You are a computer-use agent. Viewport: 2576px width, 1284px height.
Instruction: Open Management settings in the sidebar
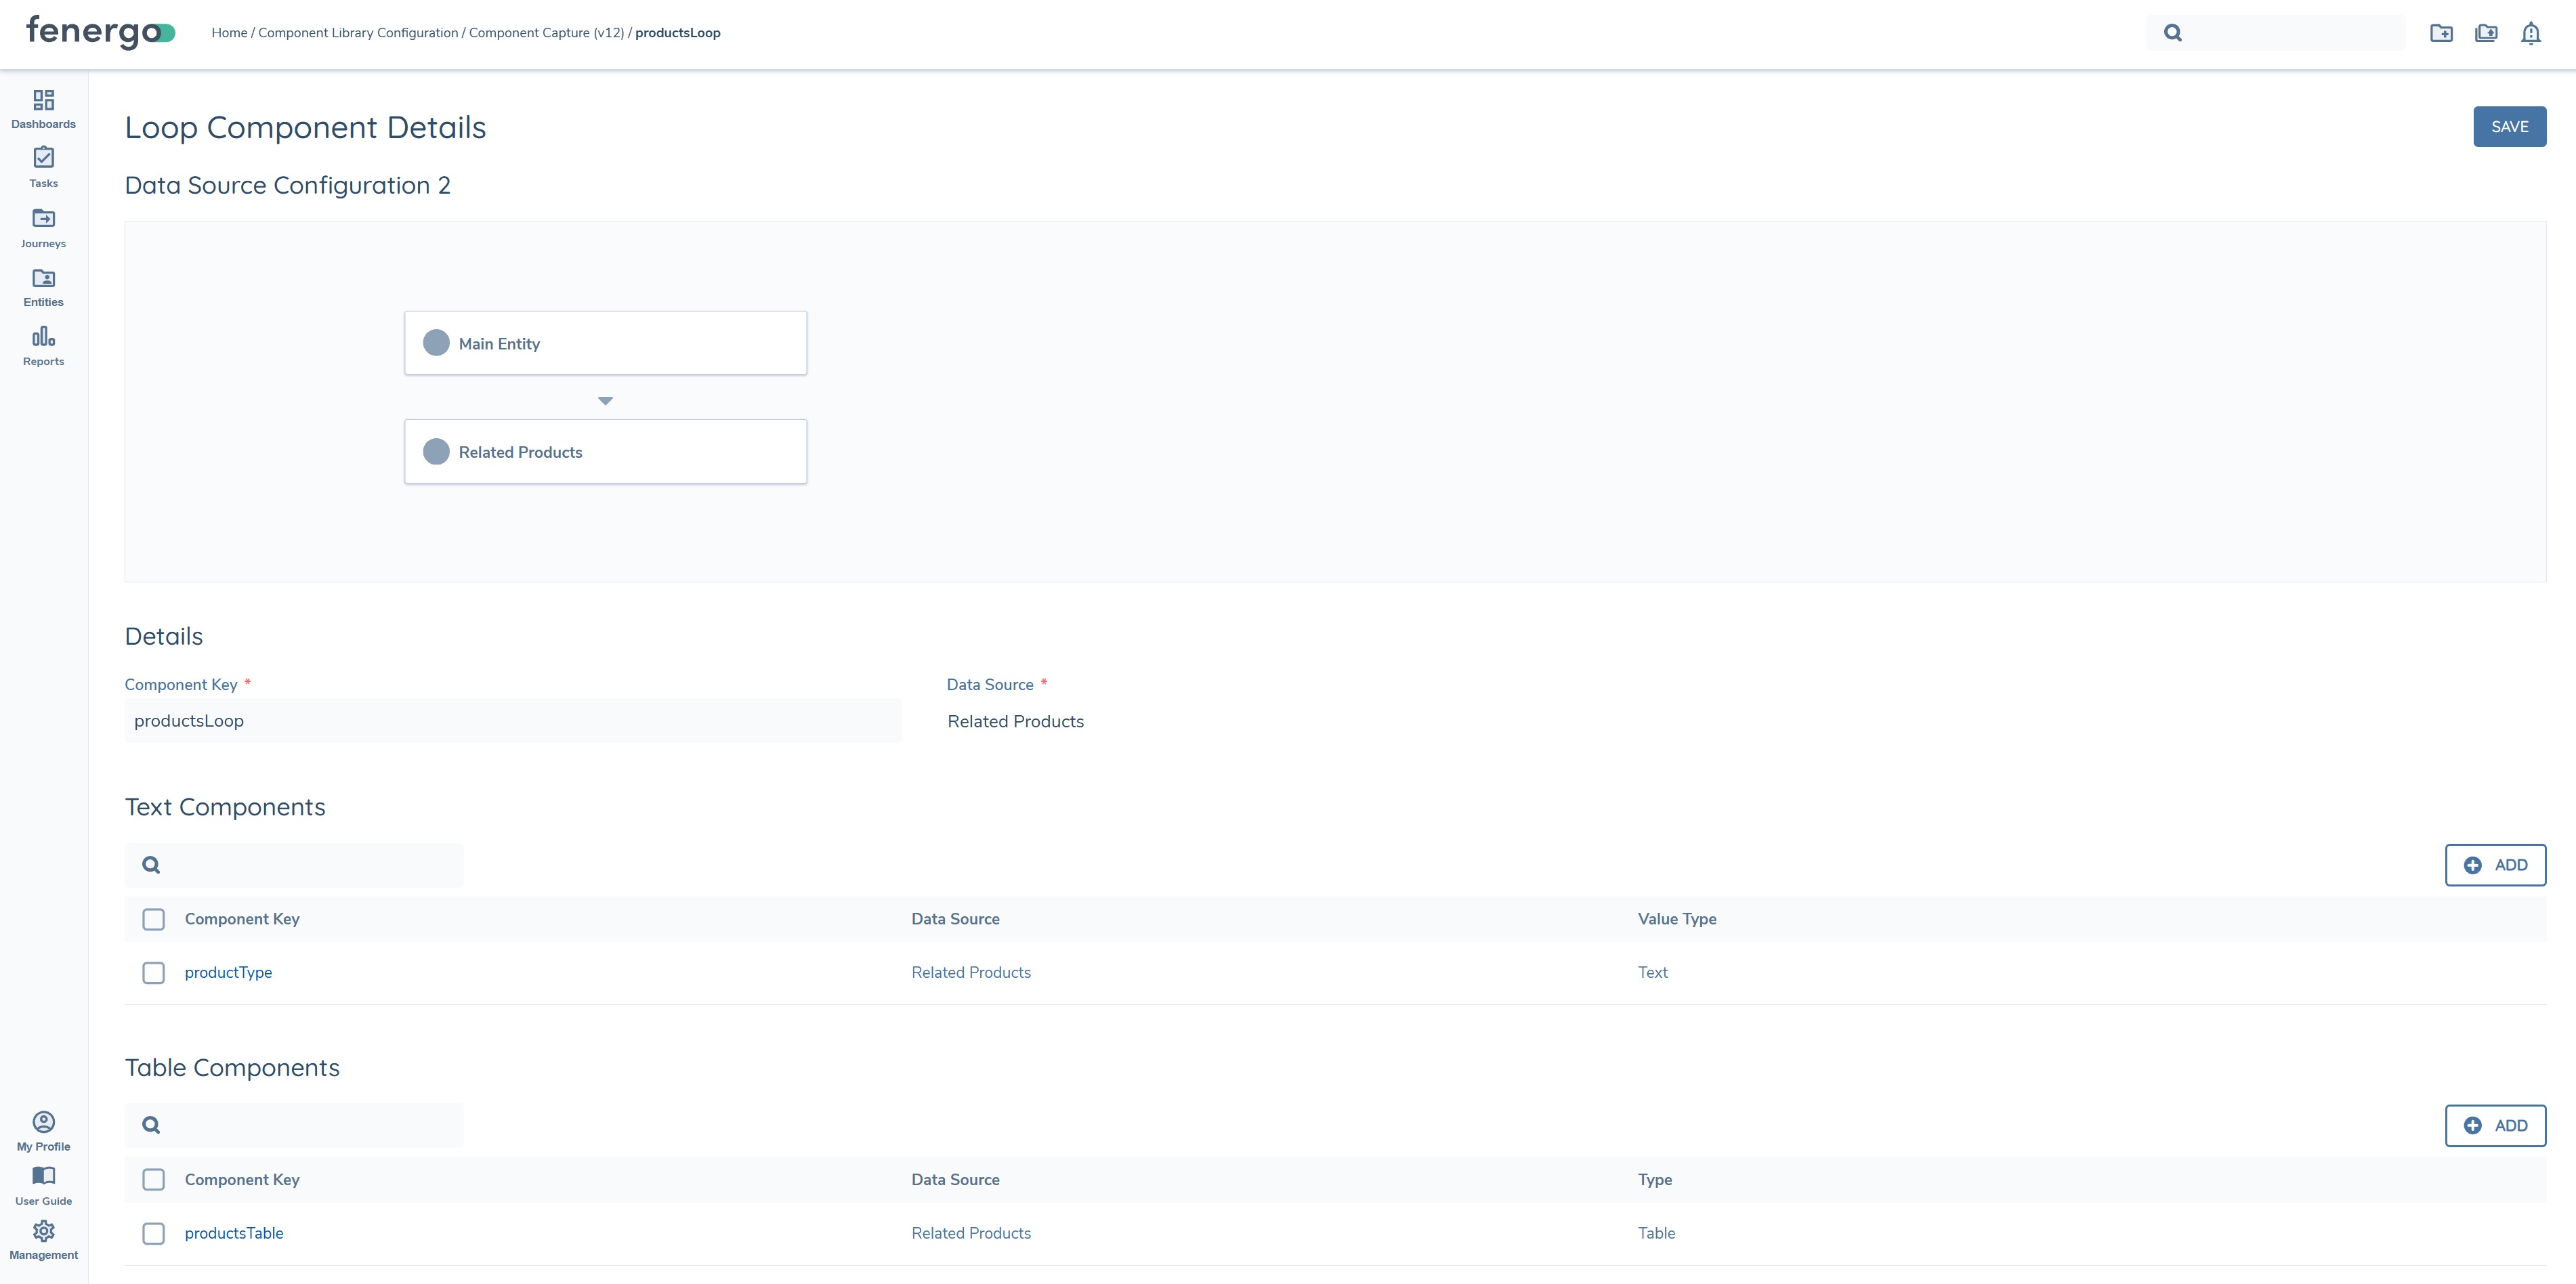pyautogui.click(x=43, y=1237)
